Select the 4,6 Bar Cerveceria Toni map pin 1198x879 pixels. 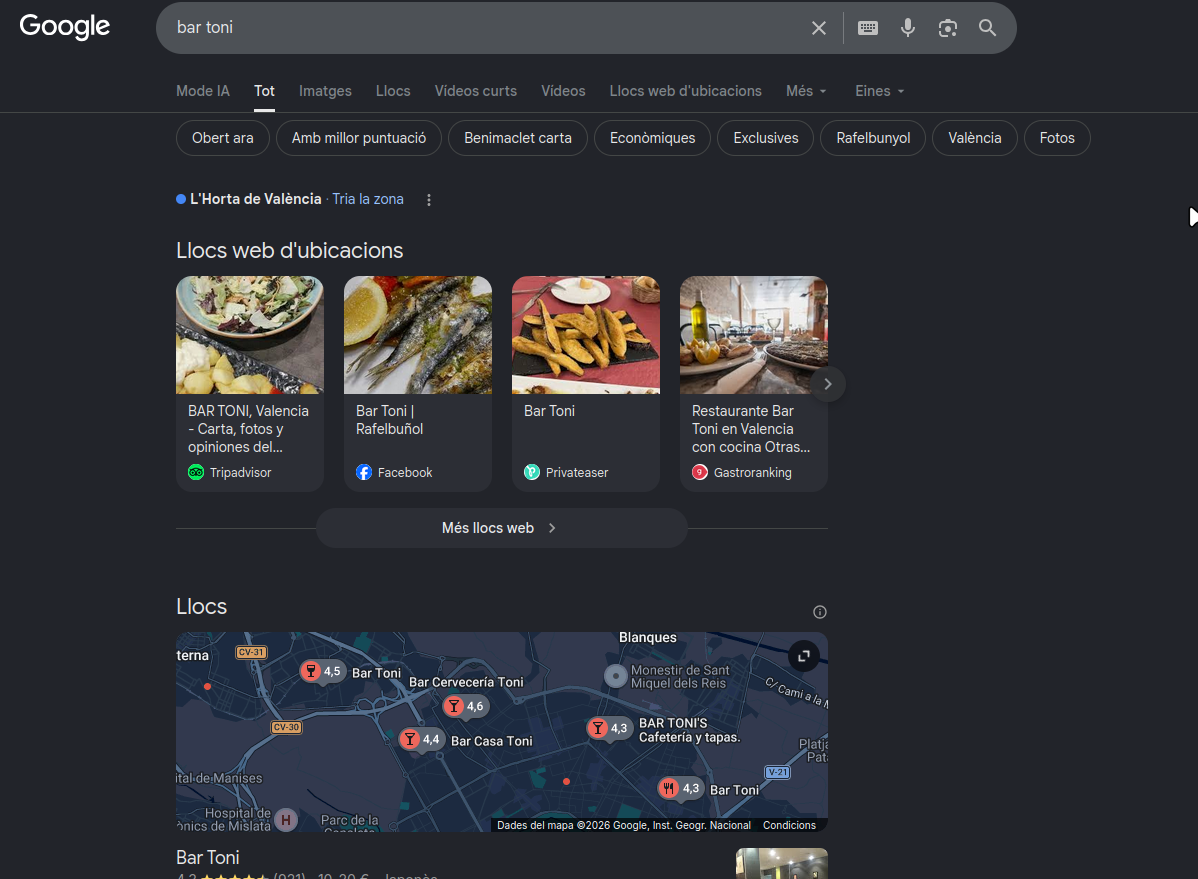[466, 706]
